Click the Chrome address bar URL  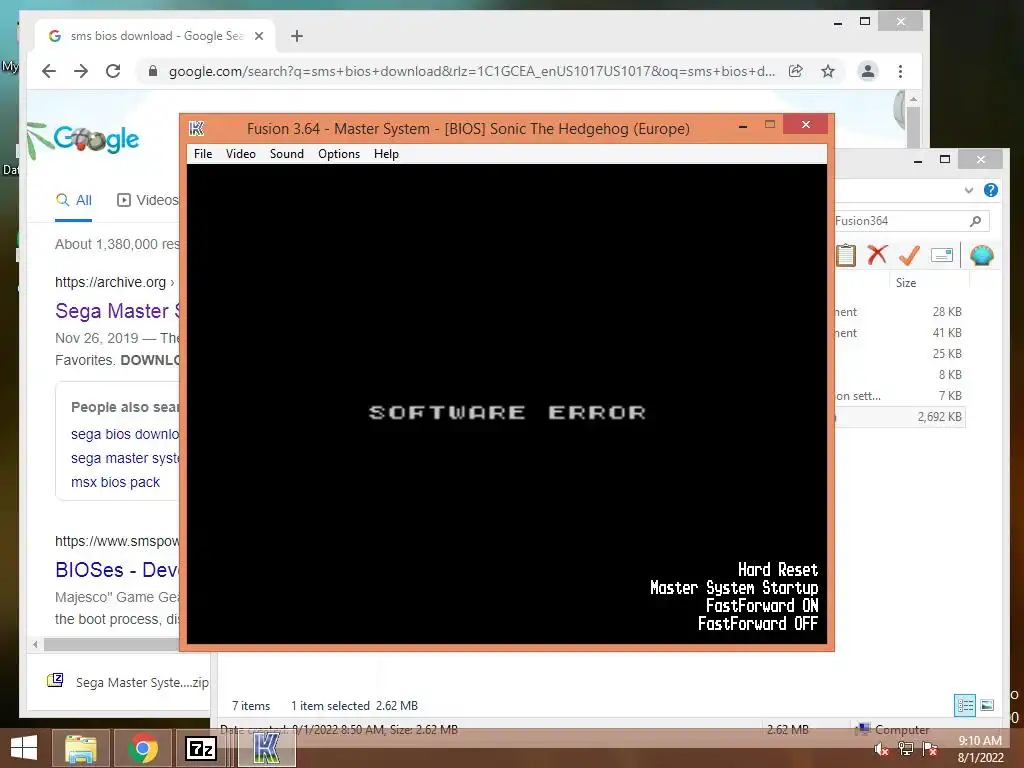point(472,71)
